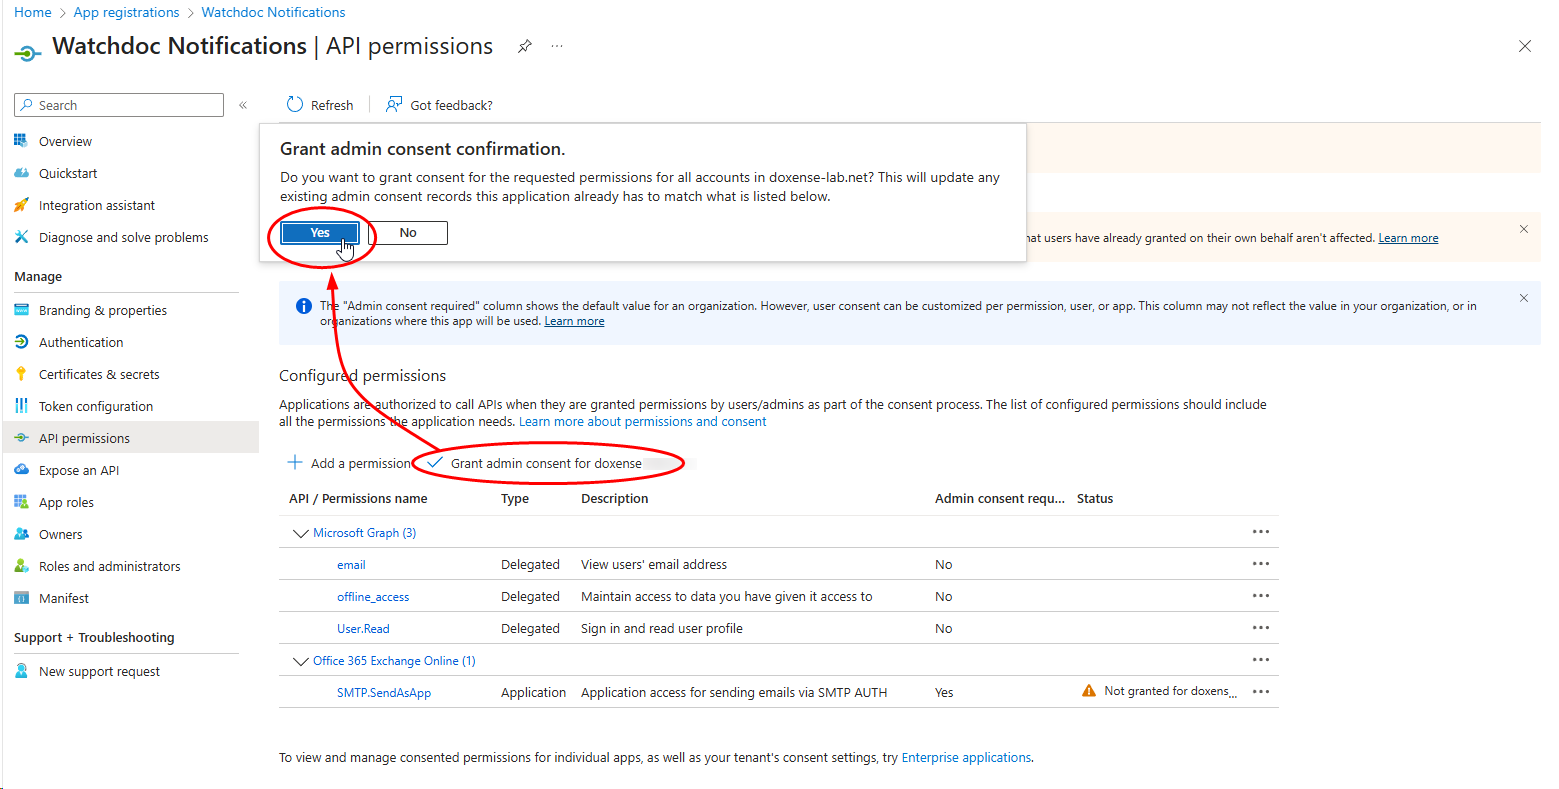Dismiss the orange warning banner
Screen dimensions: 1559x789
click(x=1524, y=229)
